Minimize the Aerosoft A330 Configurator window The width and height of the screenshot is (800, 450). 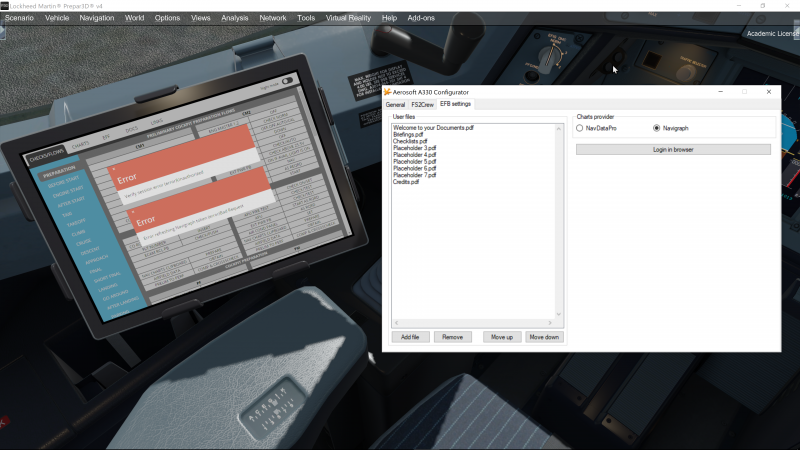[720, 92]
